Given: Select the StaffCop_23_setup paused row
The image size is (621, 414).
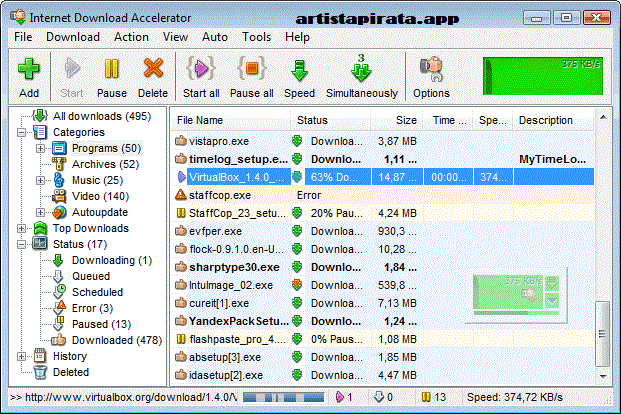Looking at the screenshot, I should (383, 213).
